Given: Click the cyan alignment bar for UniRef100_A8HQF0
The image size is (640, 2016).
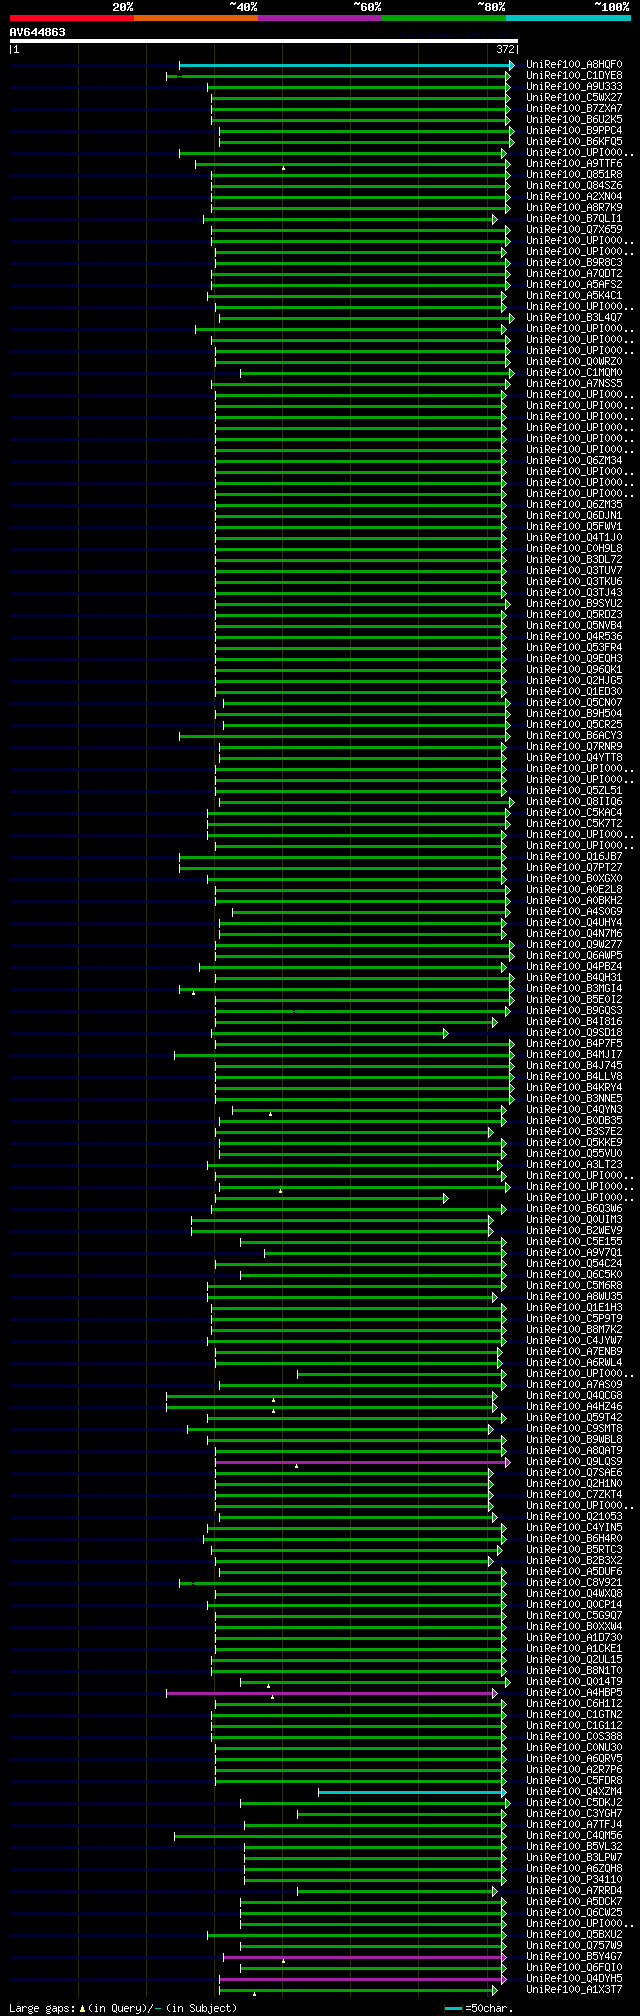Looking at the screenshot, I should click(x=346, y=65).
